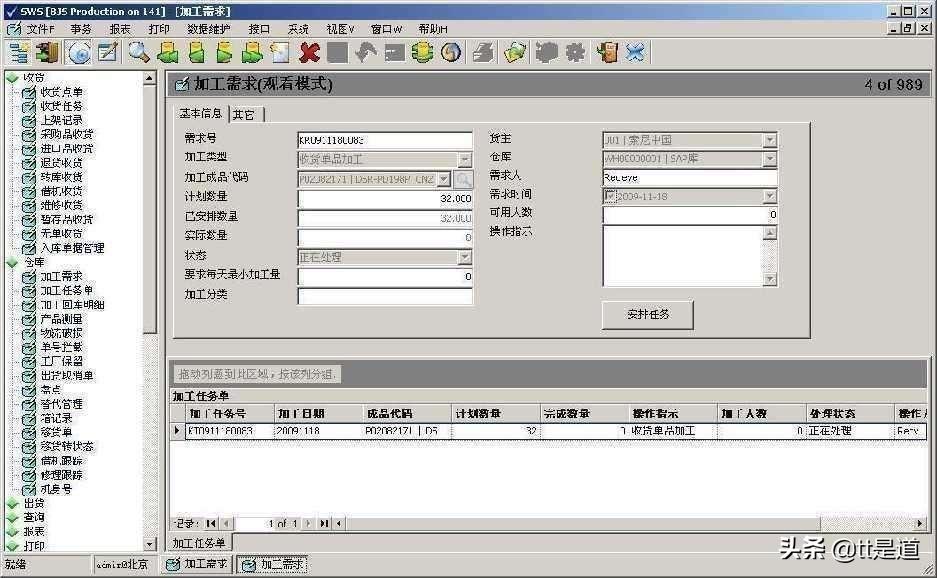Open 加工任务单 in the tree
This screenshot has height=578, width=937.
[x=66, y=290]
